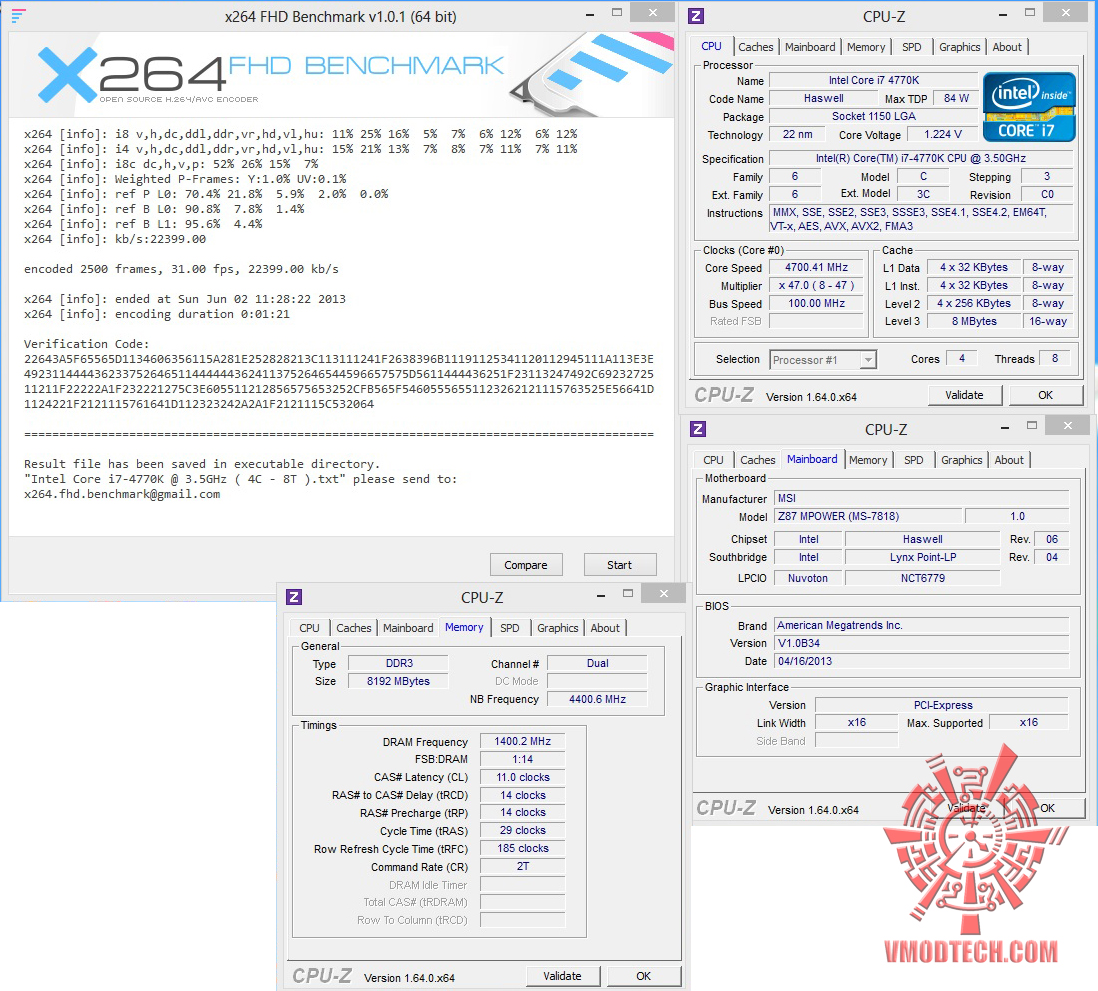Select Caches tab in the Mainboard CPU-Z window

(x=758, y=460)
